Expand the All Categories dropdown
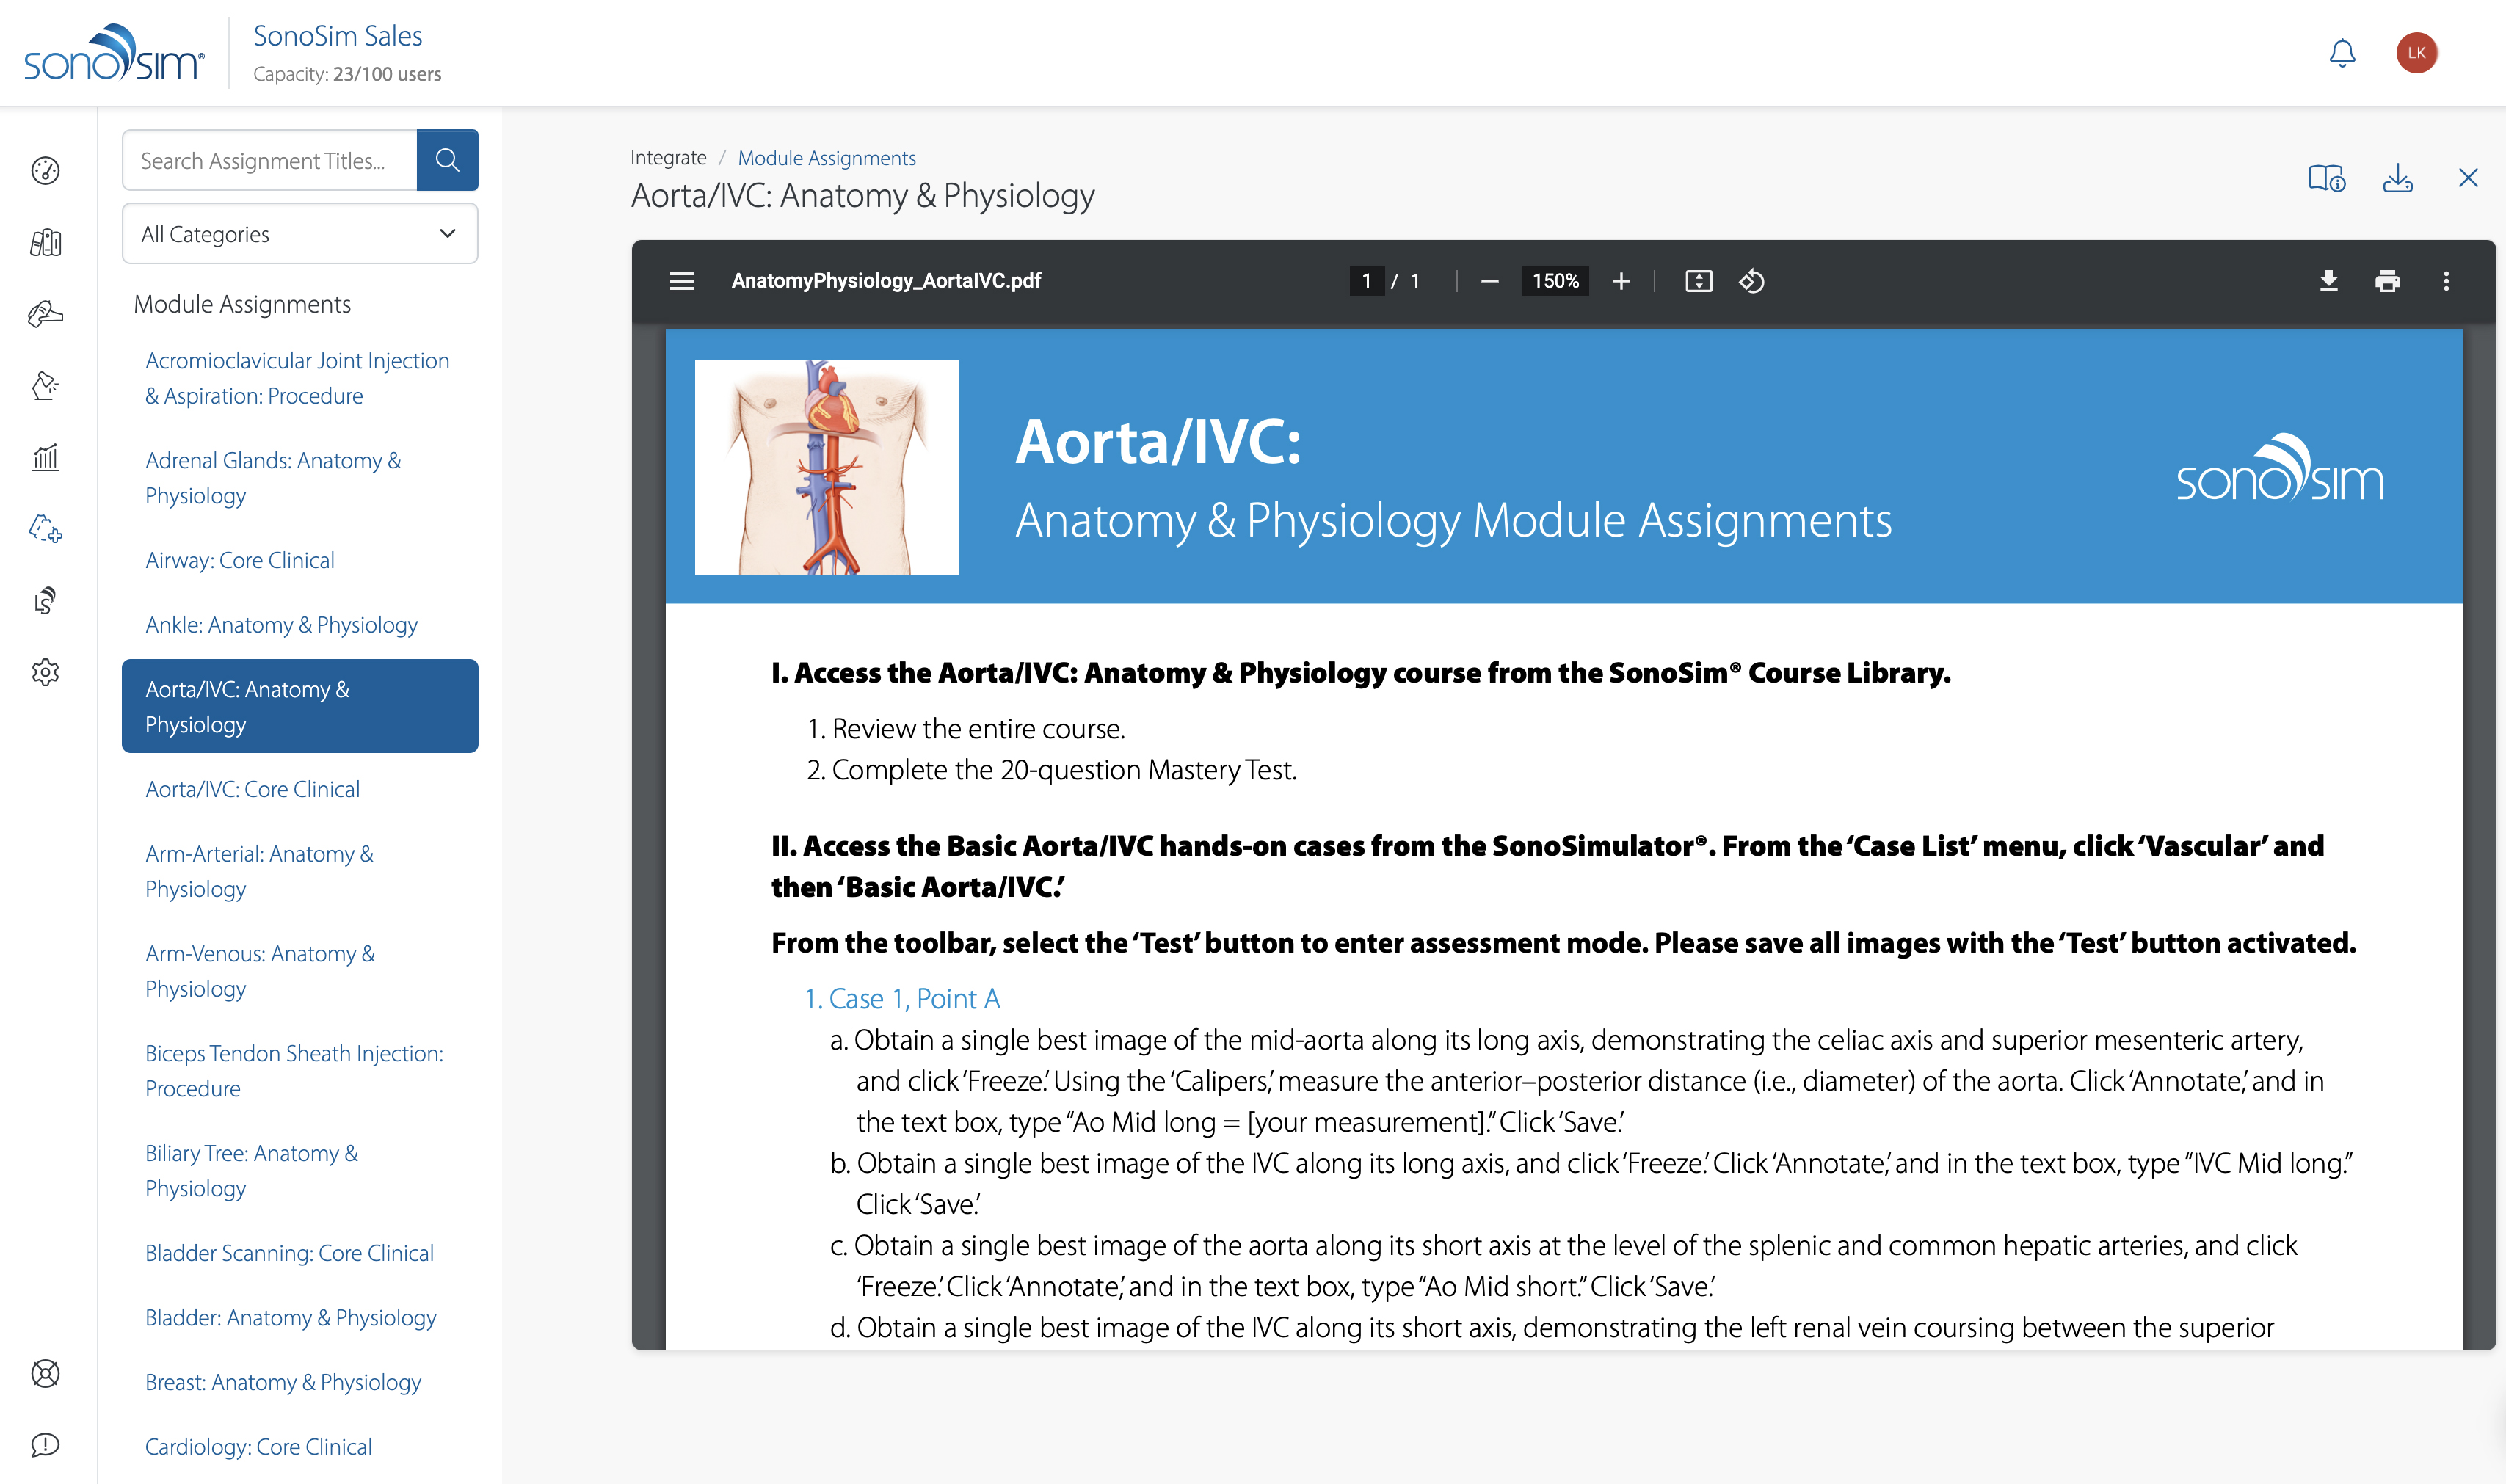The width and height of the screenshot is (2506, 1484). 299,234
